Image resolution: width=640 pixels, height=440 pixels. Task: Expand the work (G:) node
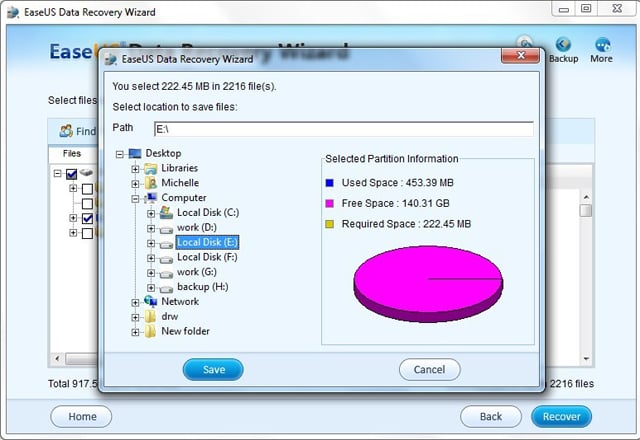tap(151, 273)
